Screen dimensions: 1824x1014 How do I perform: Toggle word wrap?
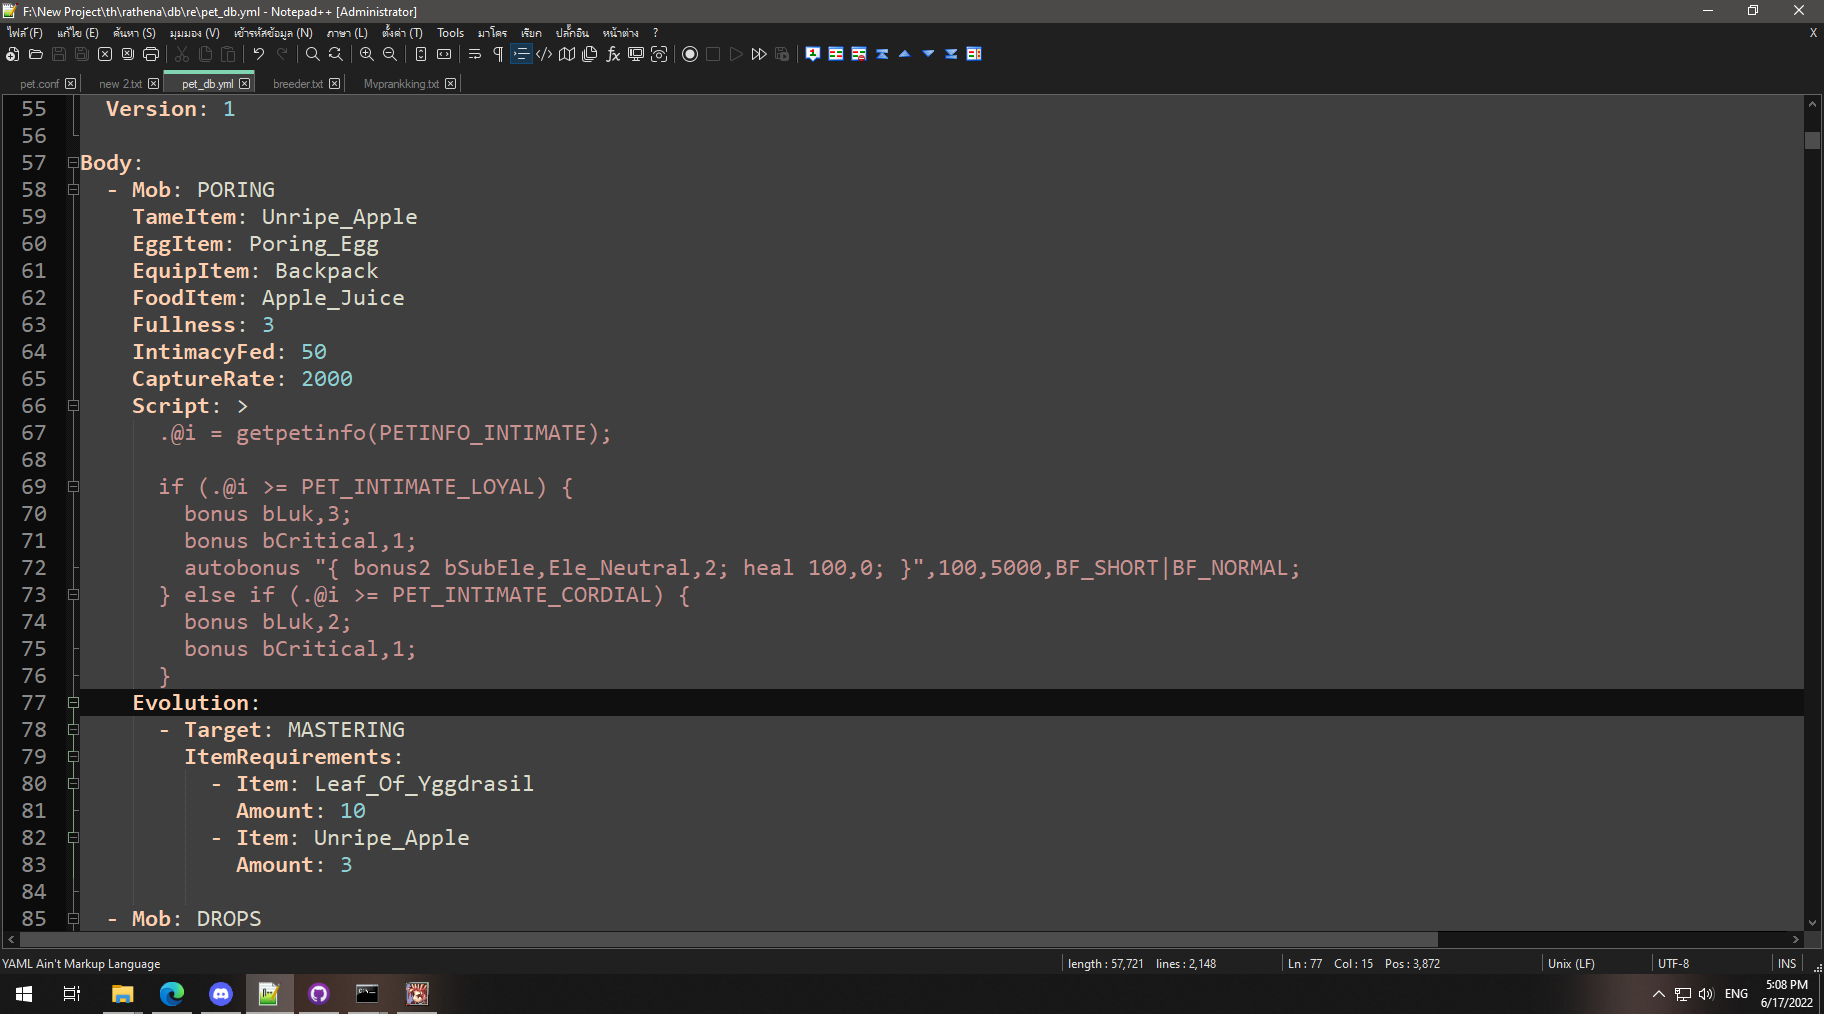475,54
